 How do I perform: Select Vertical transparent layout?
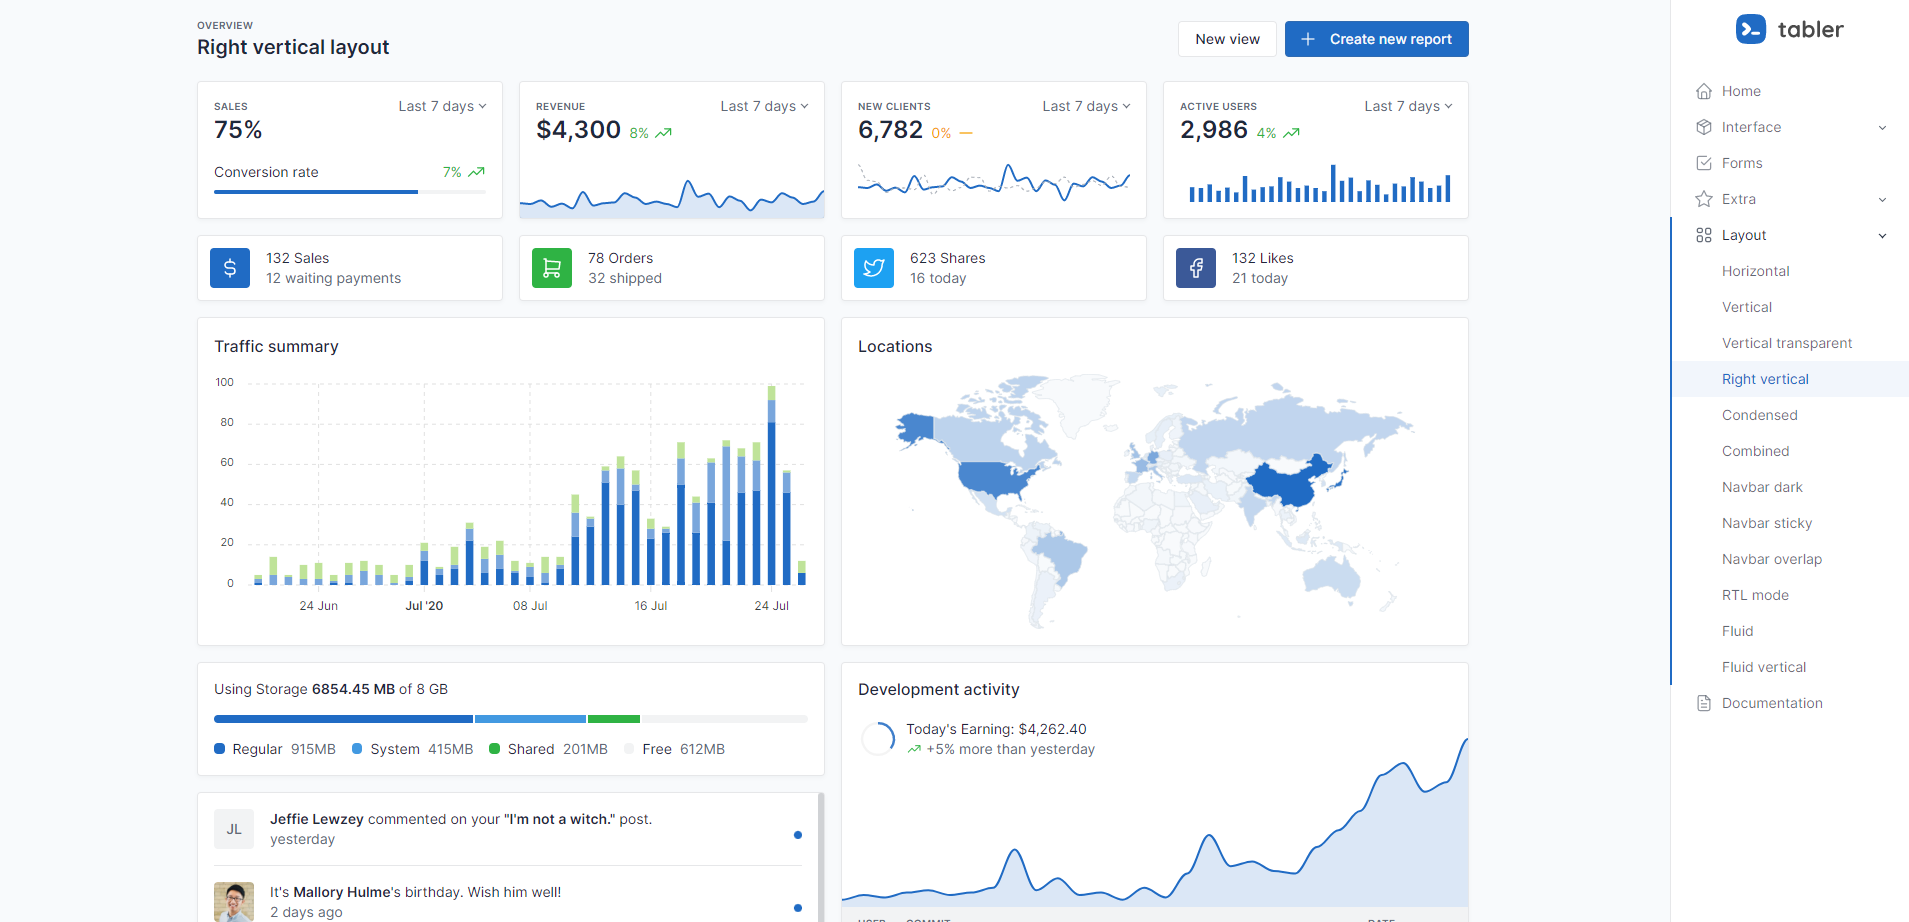click(x=1790, y=343)
